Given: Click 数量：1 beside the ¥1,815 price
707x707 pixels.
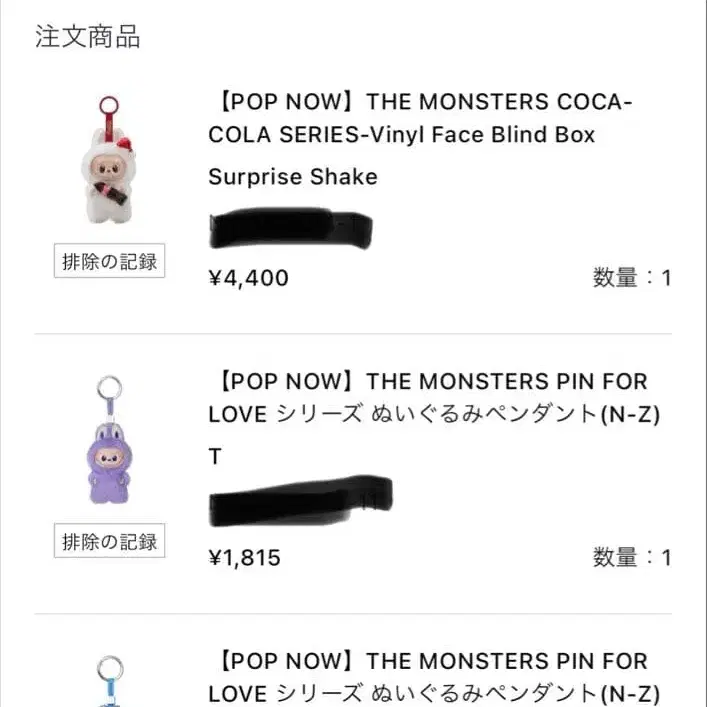Looking at the screenshot, I should coord(631,558).
